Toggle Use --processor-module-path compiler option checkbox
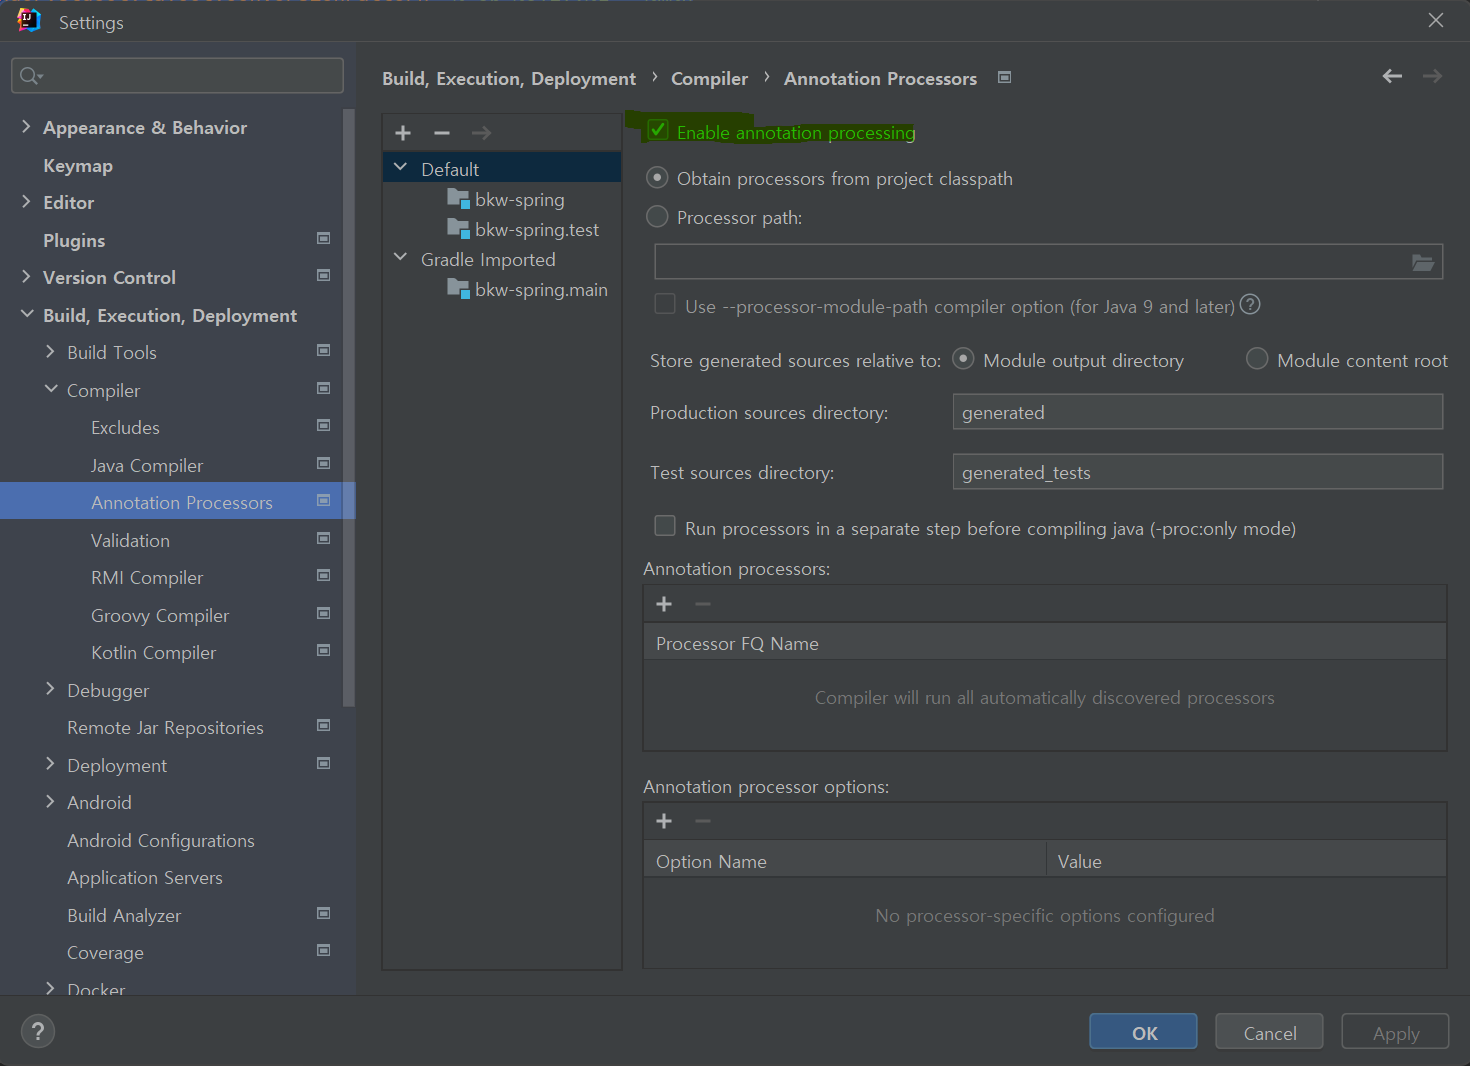The image size is (1470, 1066). pyautogui.click(x=665, y=304)
